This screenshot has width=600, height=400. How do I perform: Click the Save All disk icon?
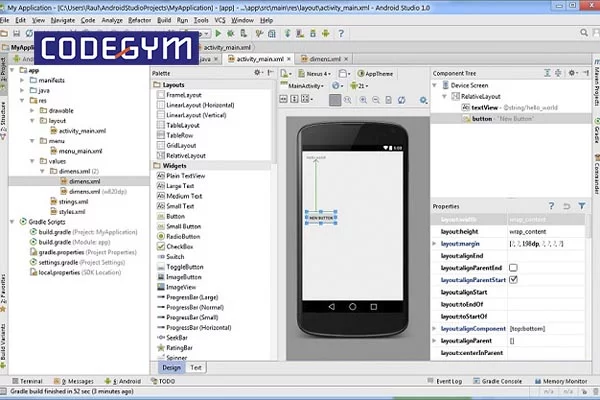pos(16,34)
